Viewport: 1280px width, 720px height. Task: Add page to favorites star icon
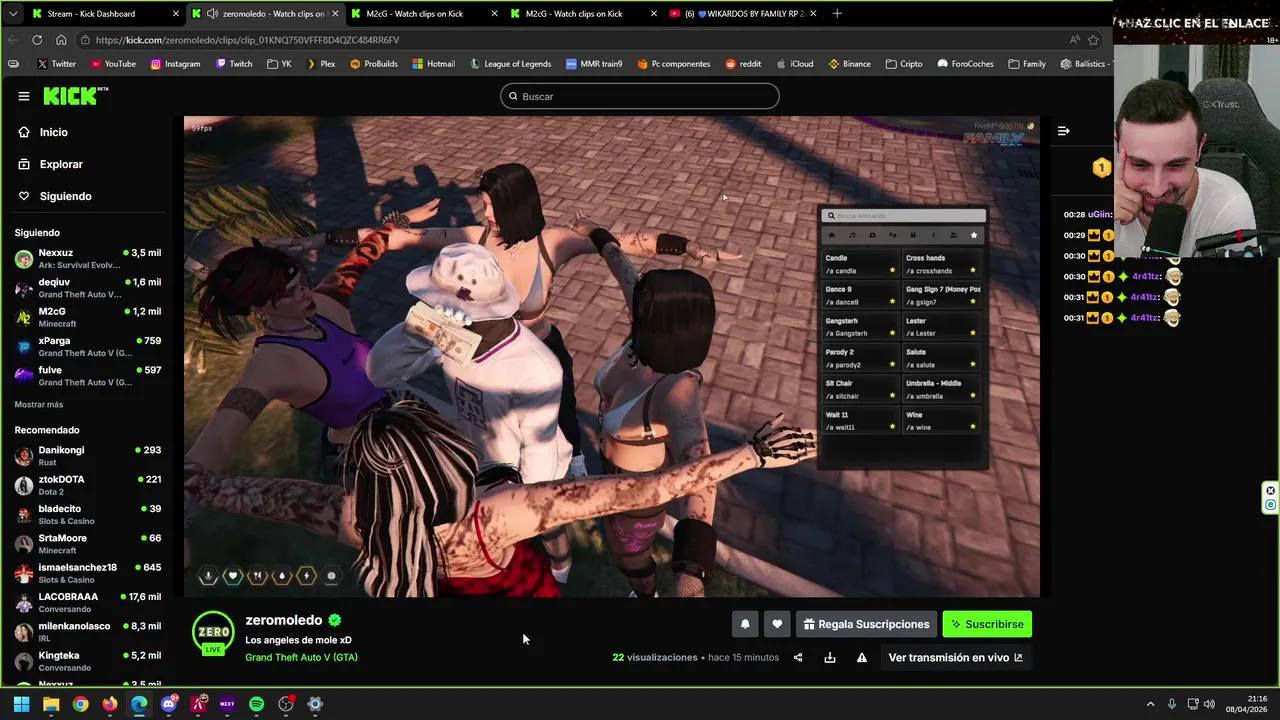(1094, 40)
